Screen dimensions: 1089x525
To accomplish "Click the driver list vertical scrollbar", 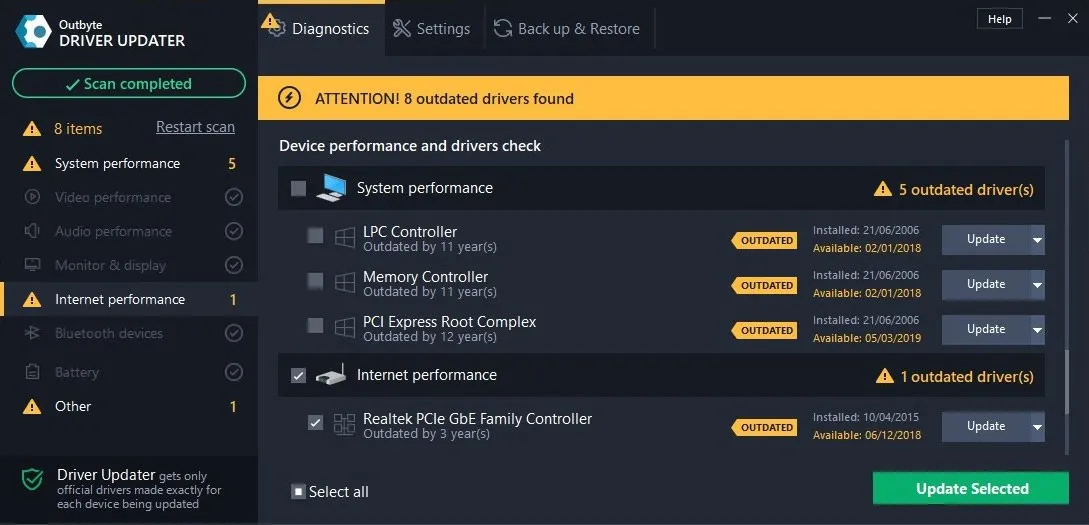I will (x=1067, y=383).
